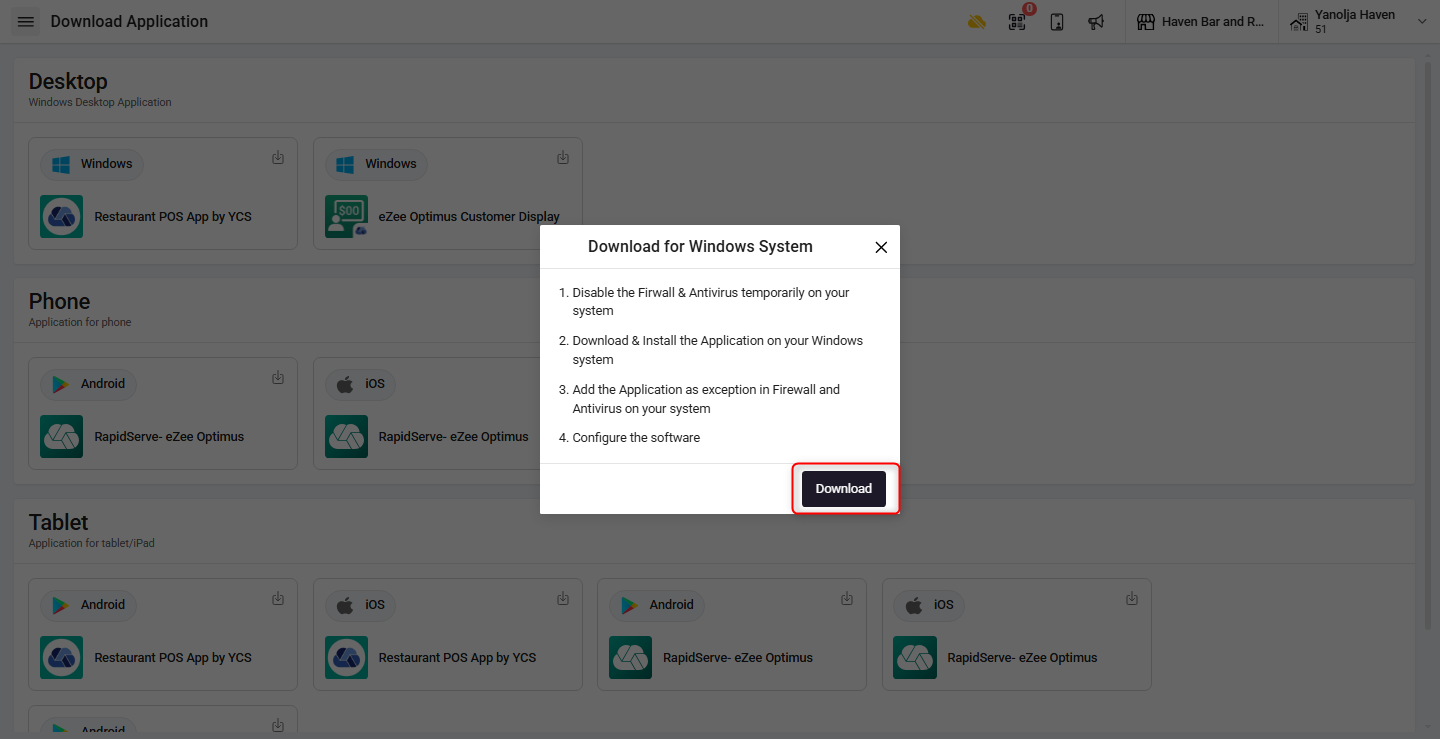Click 'eZee Optimus Customer Display' text

point(469,217)
